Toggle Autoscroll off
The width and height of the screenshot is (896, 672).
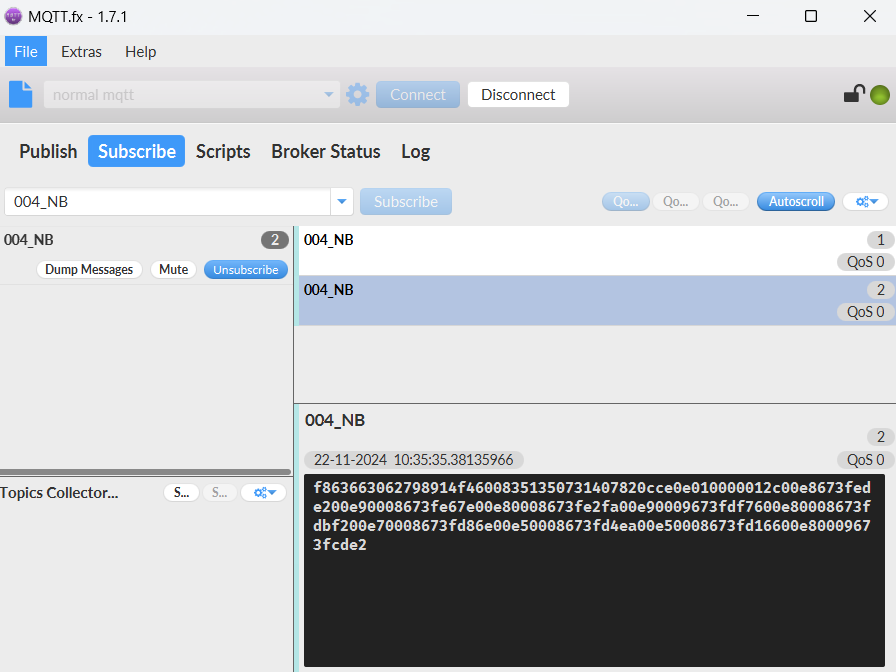796,202
